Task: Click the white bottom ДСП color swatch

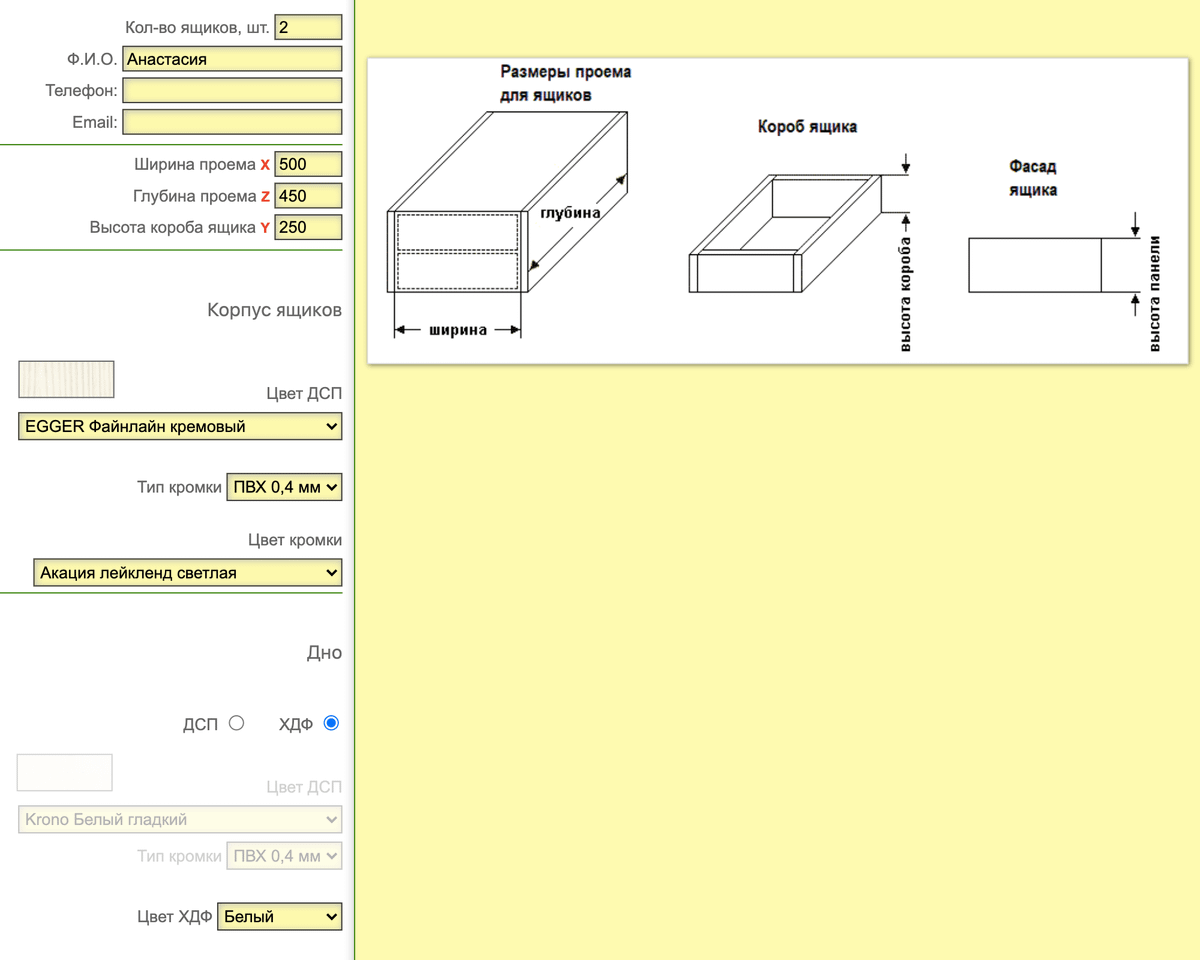Action: (65, 772)
